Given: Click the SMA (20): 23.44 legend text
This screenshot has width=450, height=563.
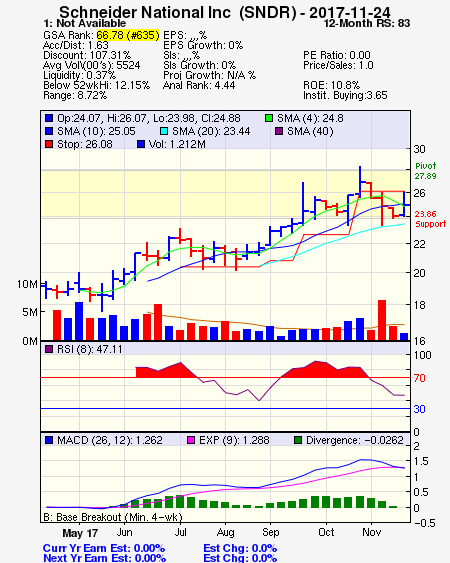Looking at the screenshot, I should [x=211, y=131].
